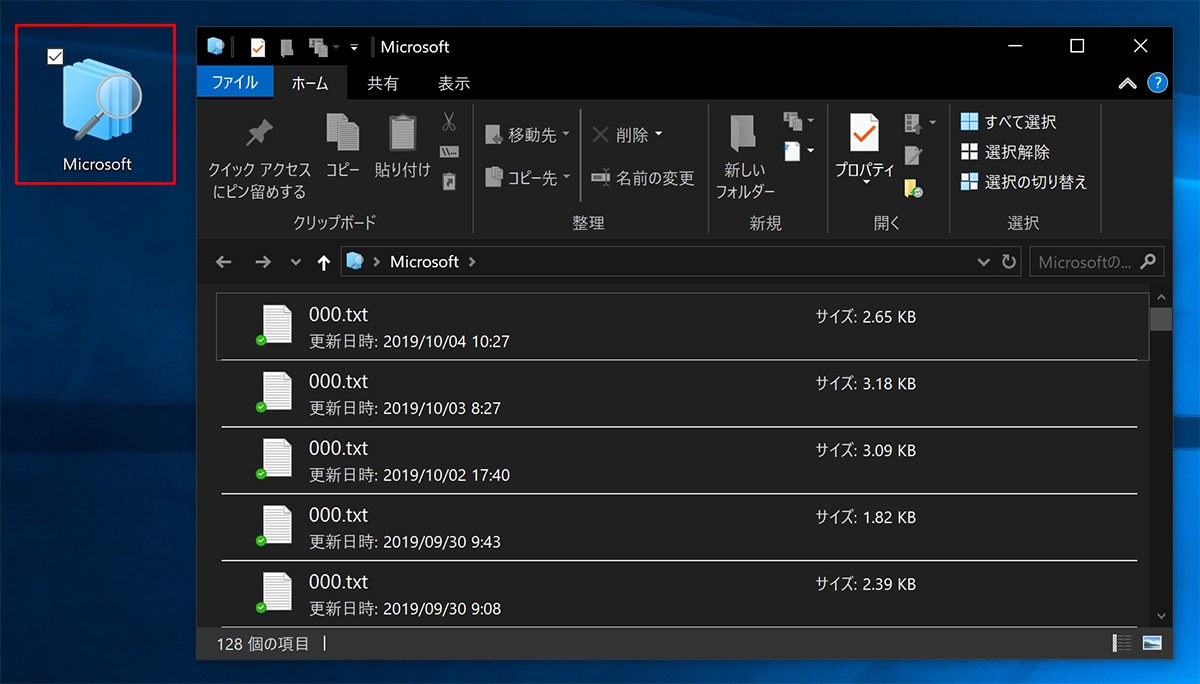The height and width of the screenshot is (684, 1200).
Task: Open the 開く open dropdown next to プロパティ
Action: pyautogui.click(x=921, y=123)
